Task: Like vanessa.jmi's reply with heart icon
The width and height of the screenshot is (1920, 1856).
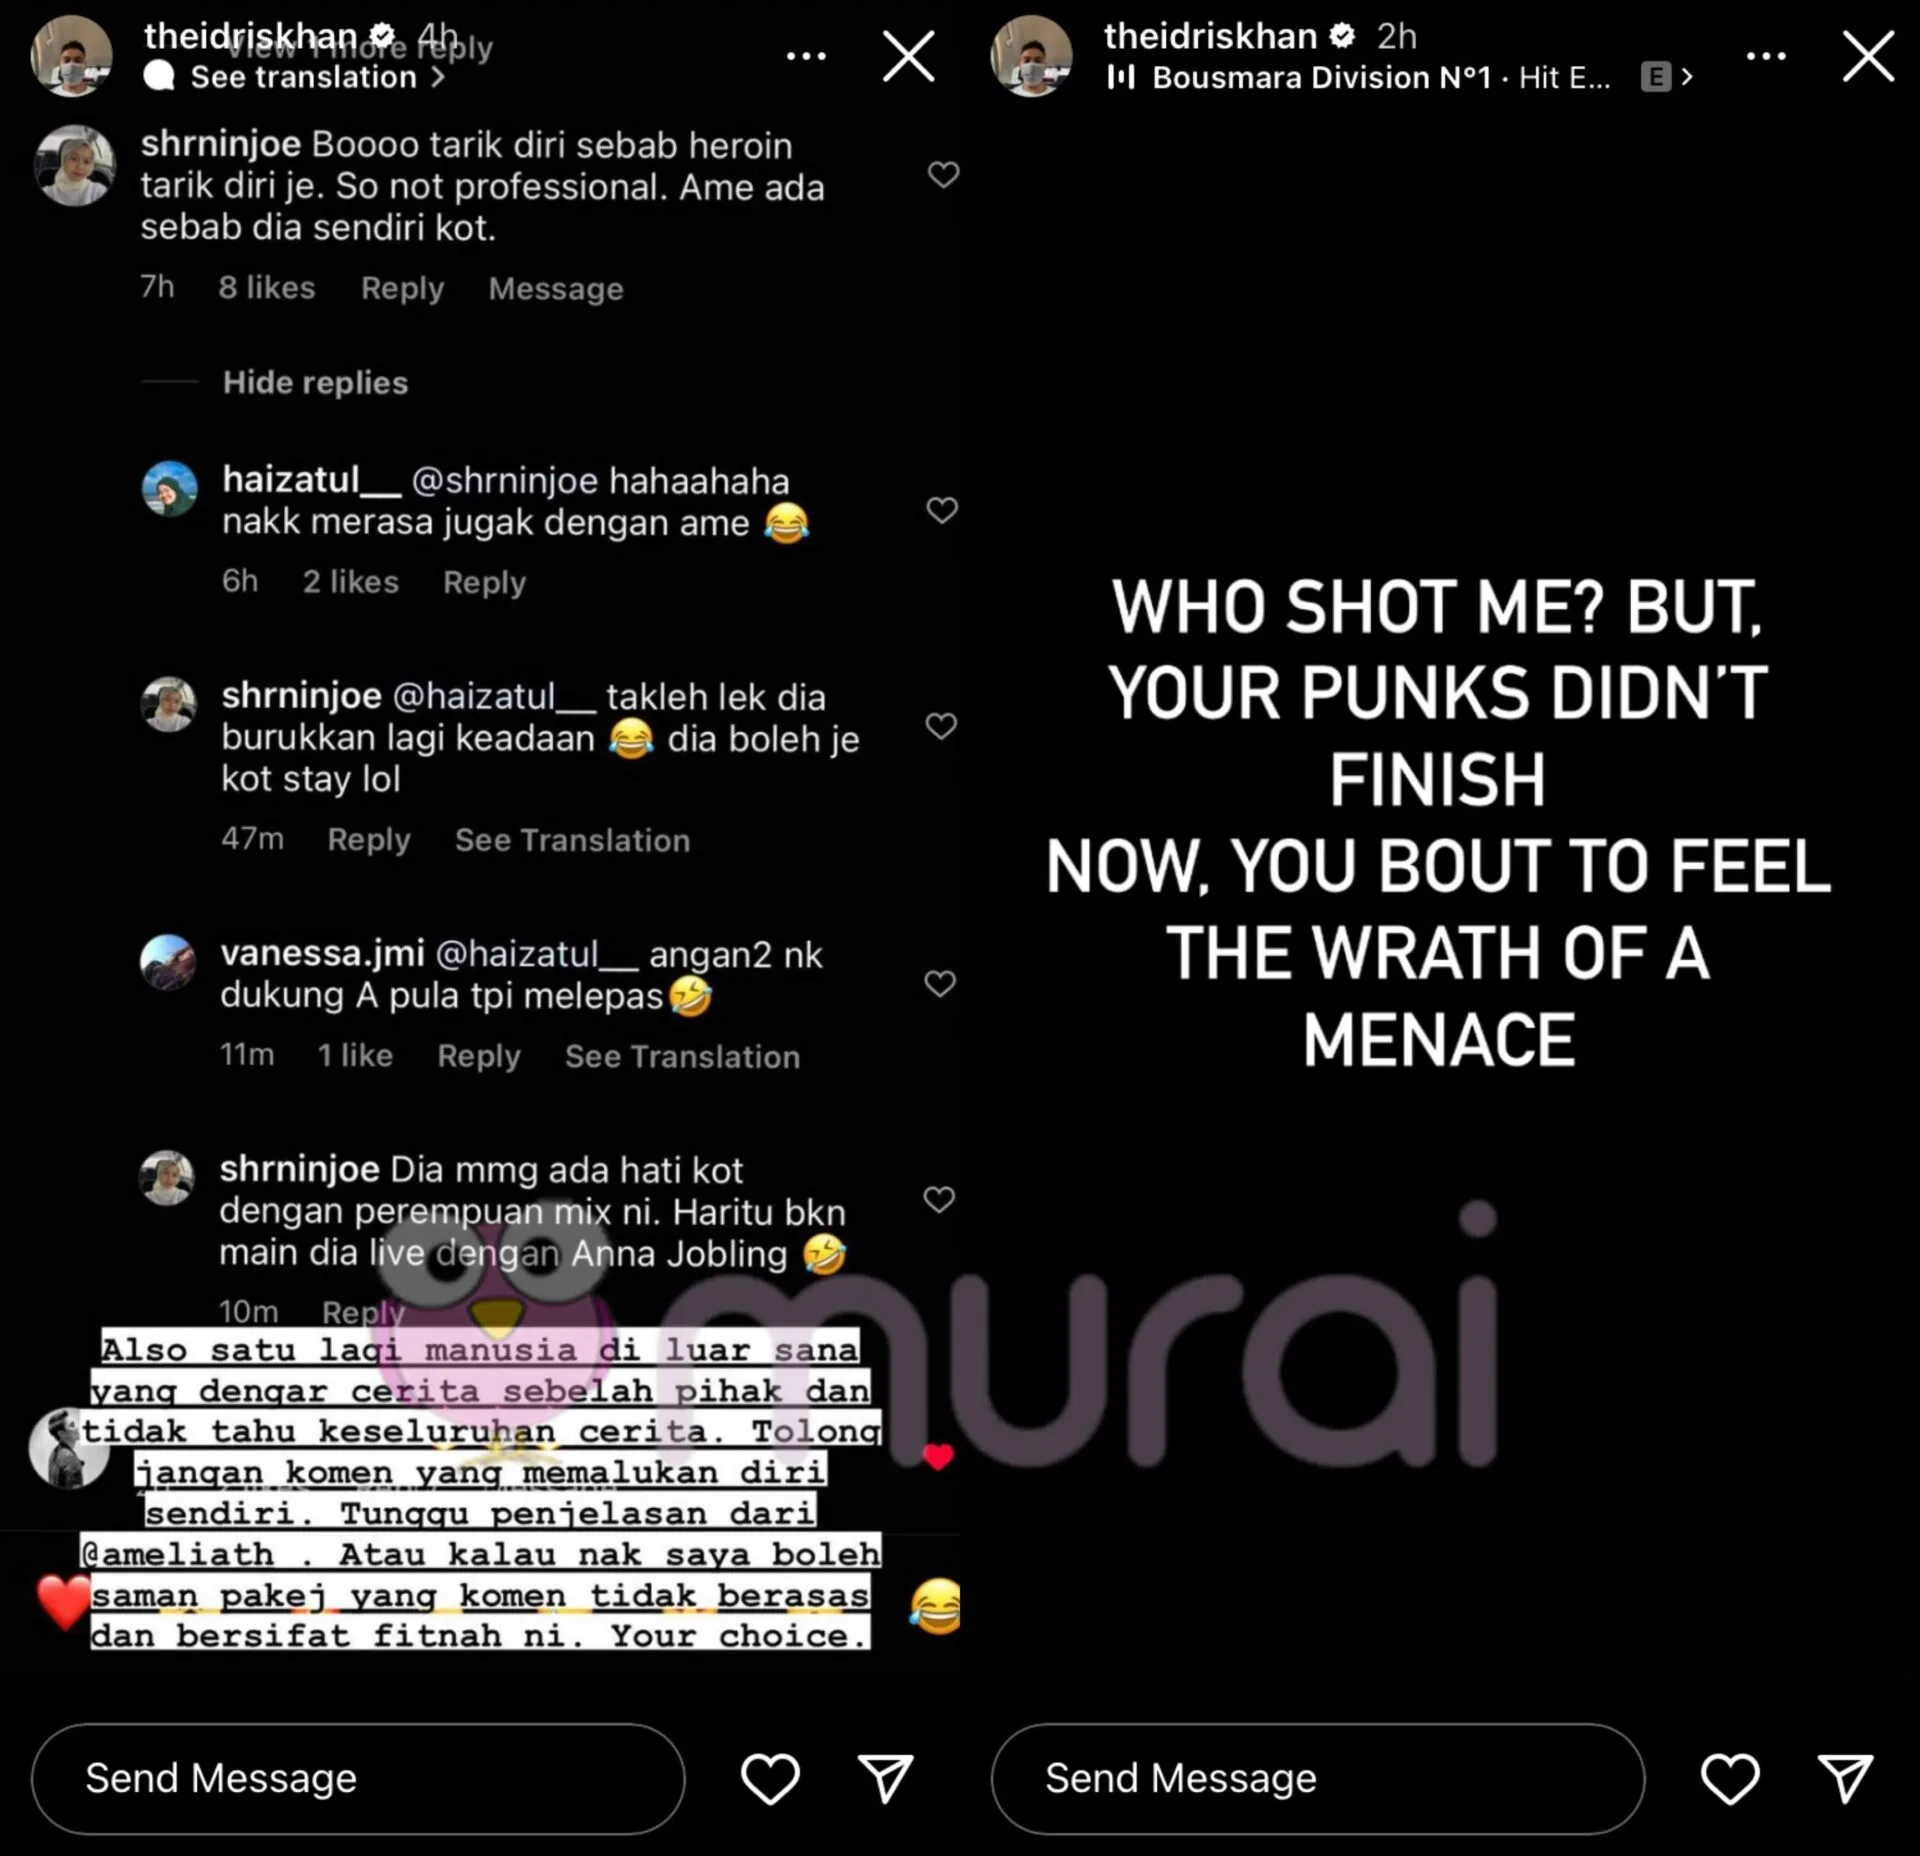Action: (940, 984)
